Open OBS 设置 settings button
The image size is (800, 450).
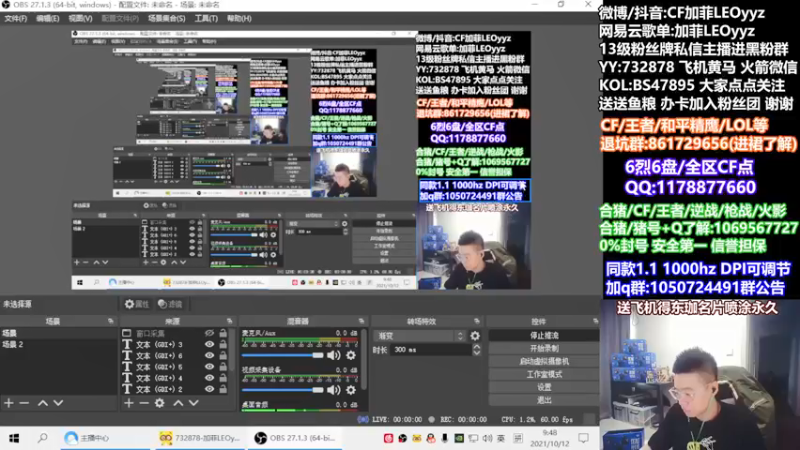coord(544,387)
